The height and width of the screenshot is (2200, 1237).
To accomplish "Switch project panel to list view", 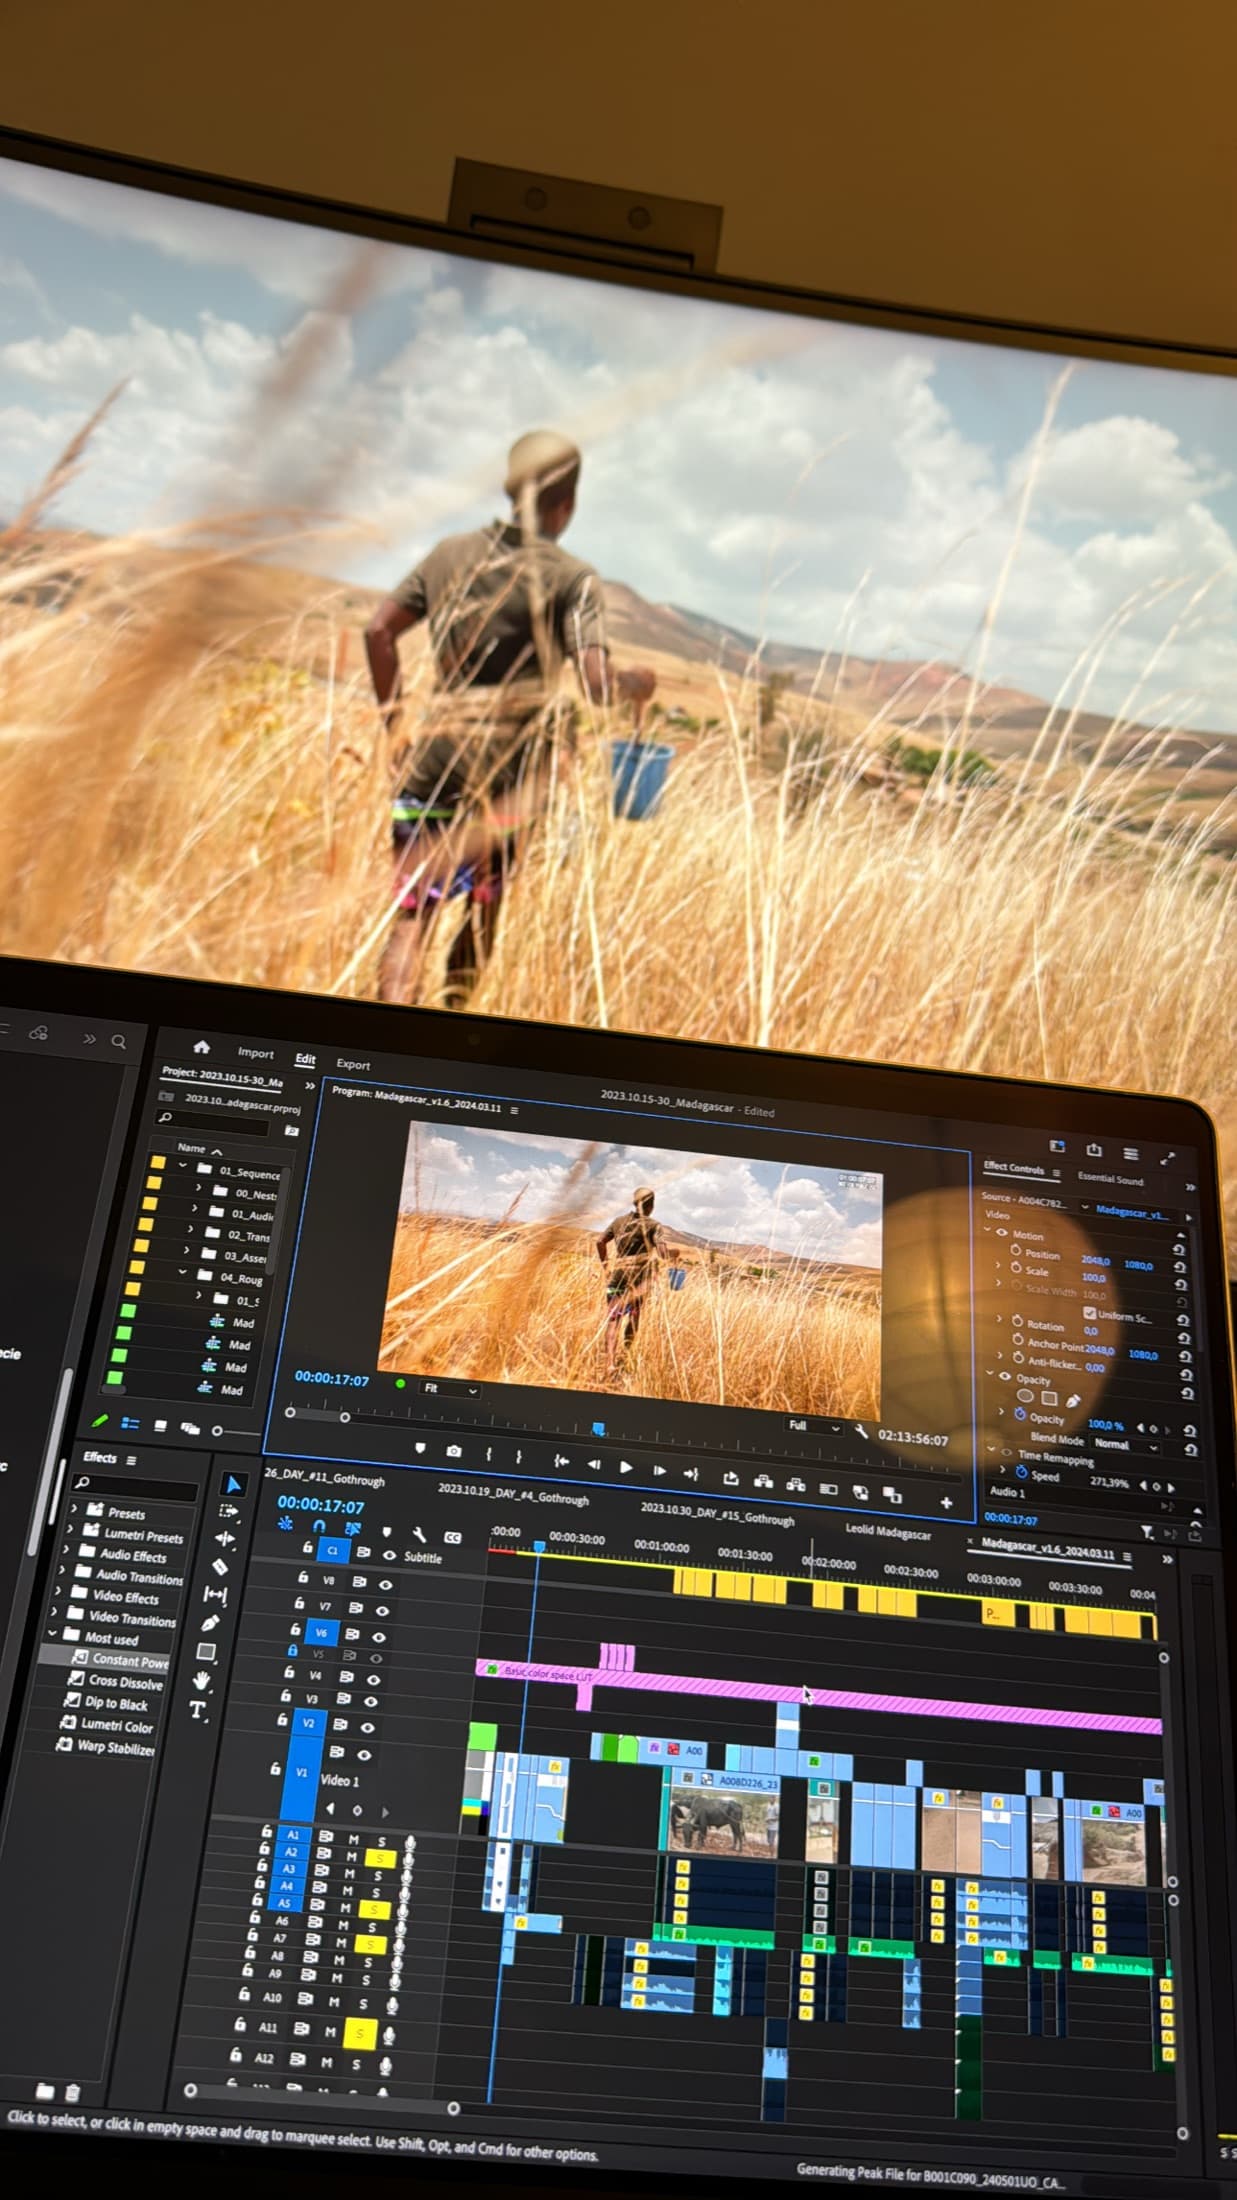I will click(x=130, y=1423).
